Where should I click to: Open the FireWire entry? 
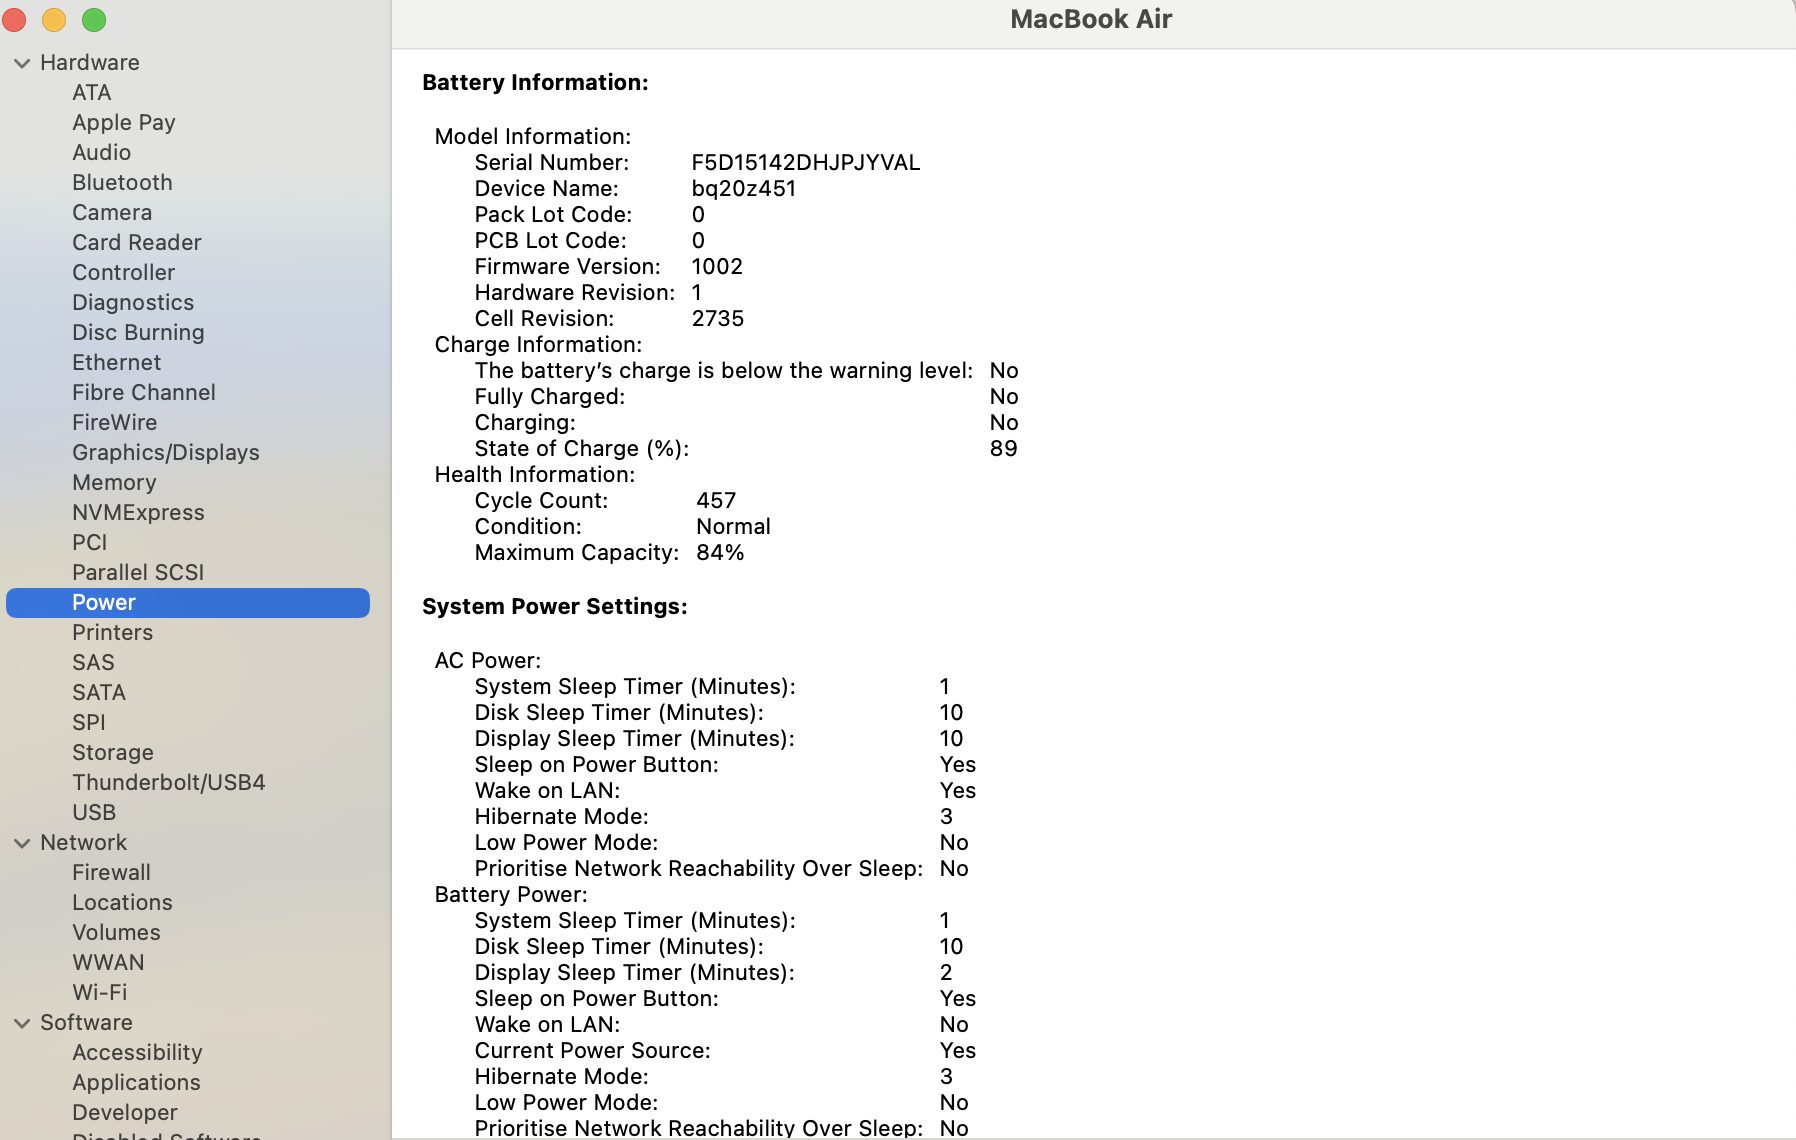(x=114, y=422)
